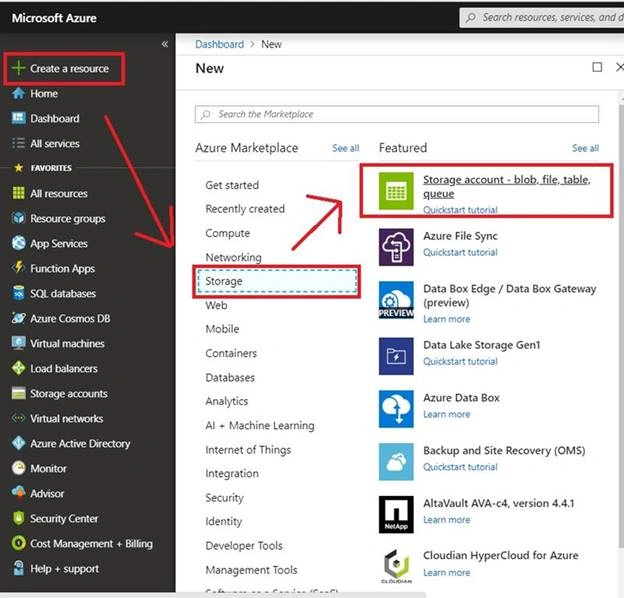The height and width of the screenshot is (598, 624).
Task: Select Mobile marketplace category
Action: pyautogui.click(x=222, y=329)
